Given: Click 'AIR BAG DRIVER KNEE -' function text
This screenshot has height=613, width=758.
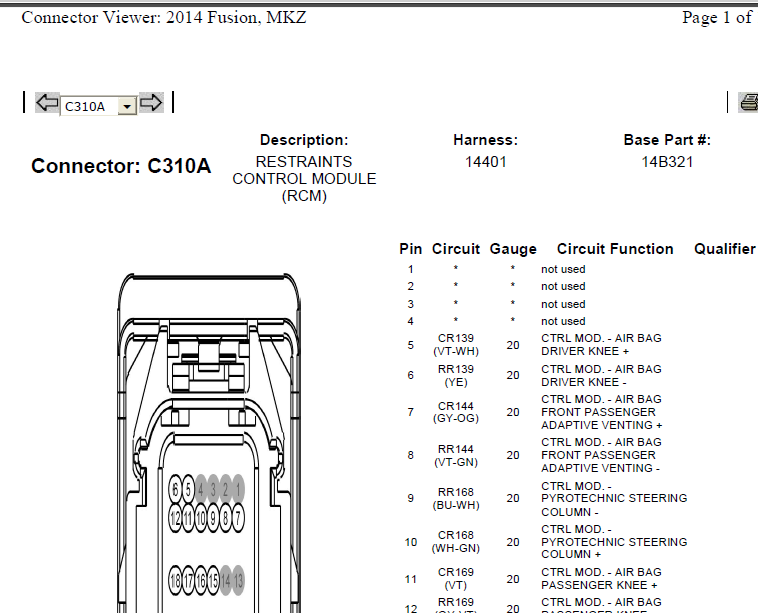Looking at the screenshot, I should pos(601,376).
